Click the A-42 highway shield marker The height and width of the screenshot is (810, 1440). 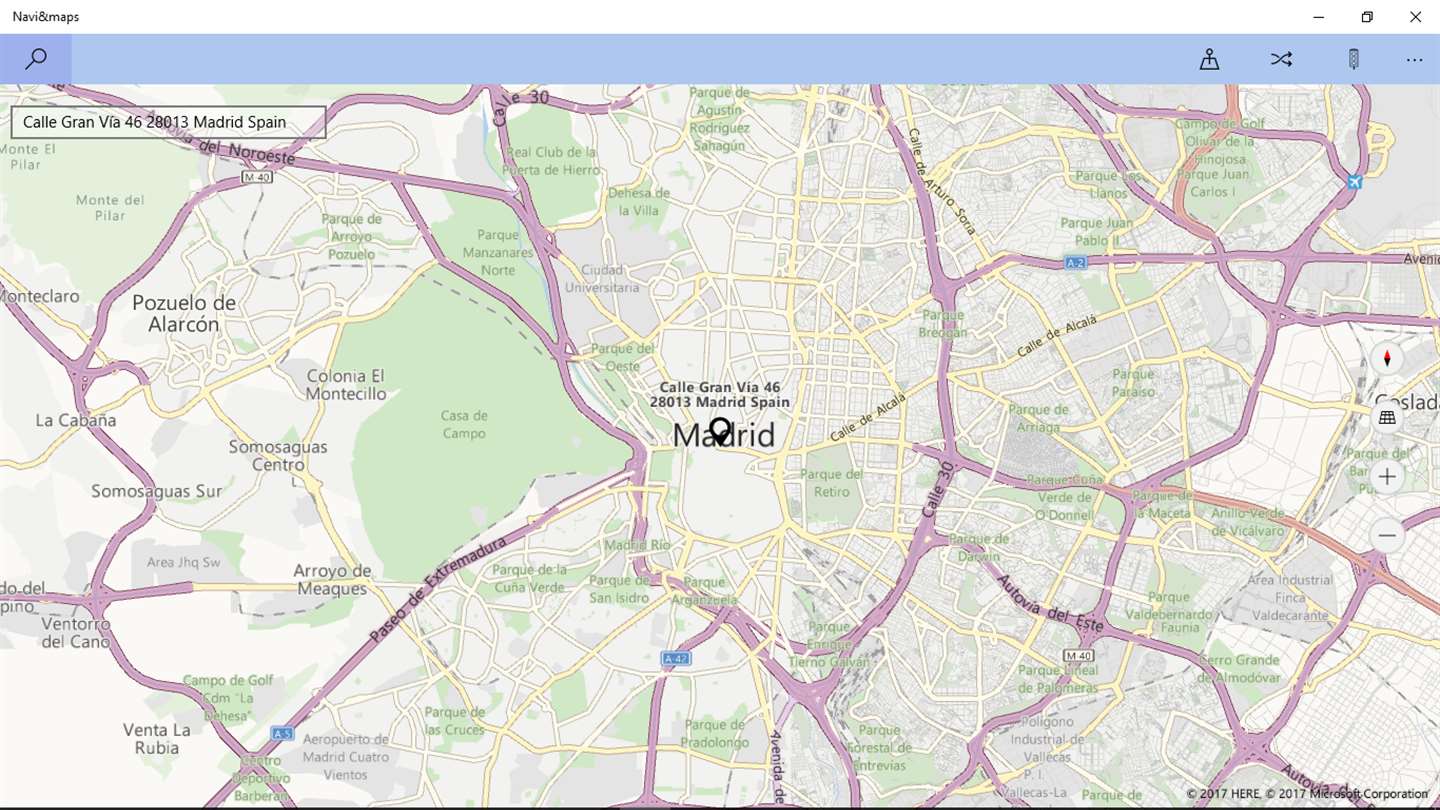coord(676,659)
